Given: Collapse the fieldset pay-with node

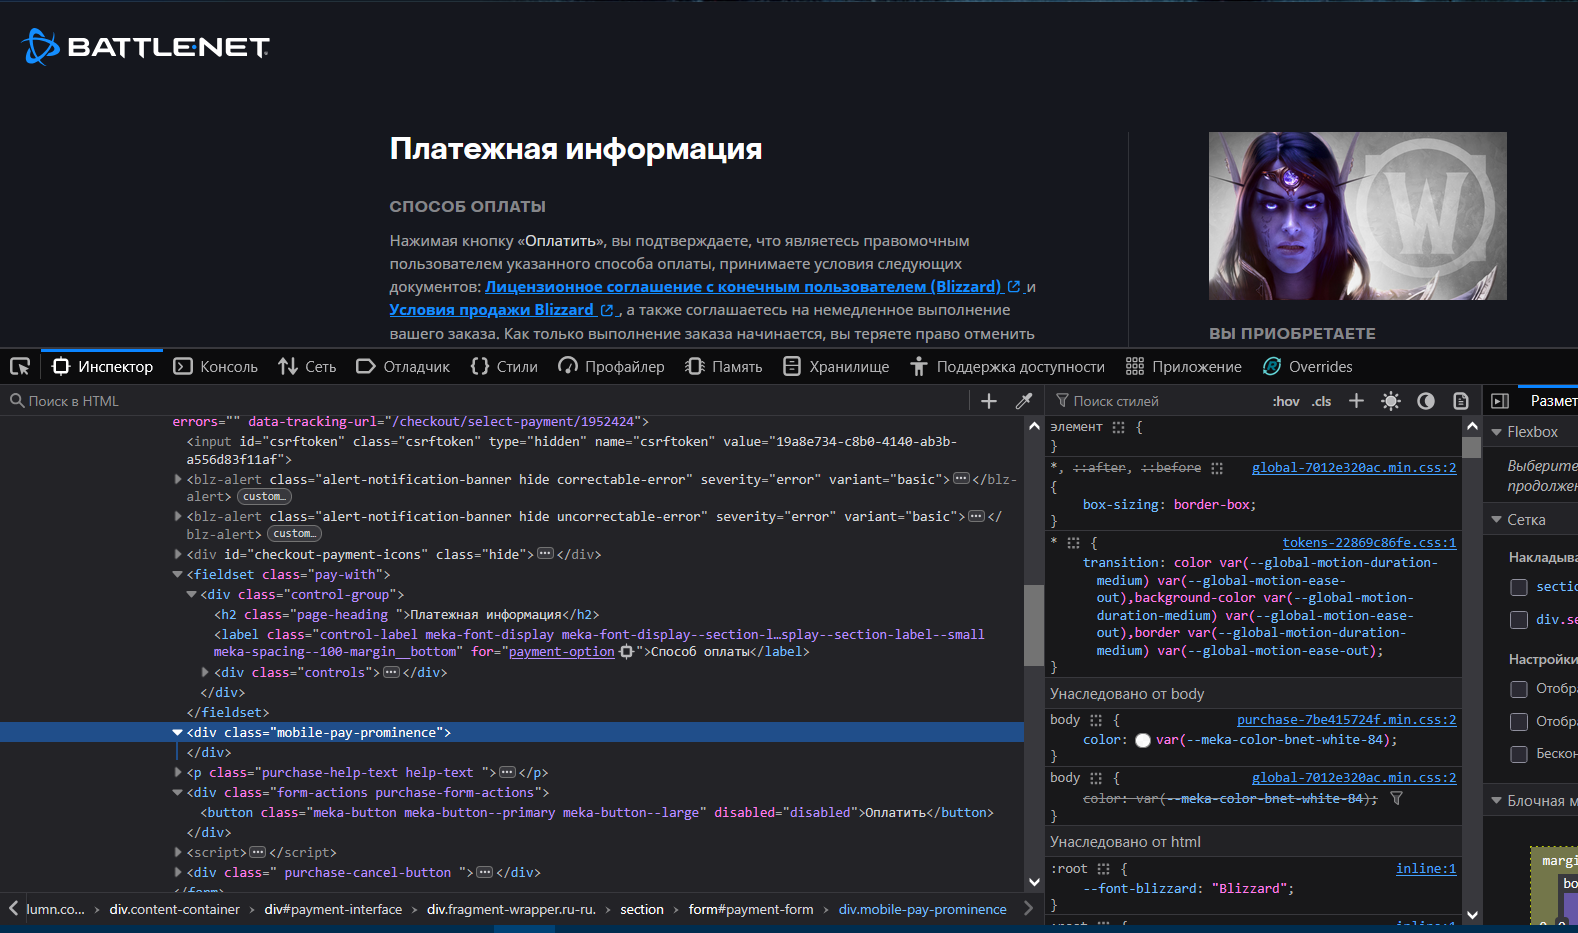Looking at the screenshot, I should tap(178, 574).
